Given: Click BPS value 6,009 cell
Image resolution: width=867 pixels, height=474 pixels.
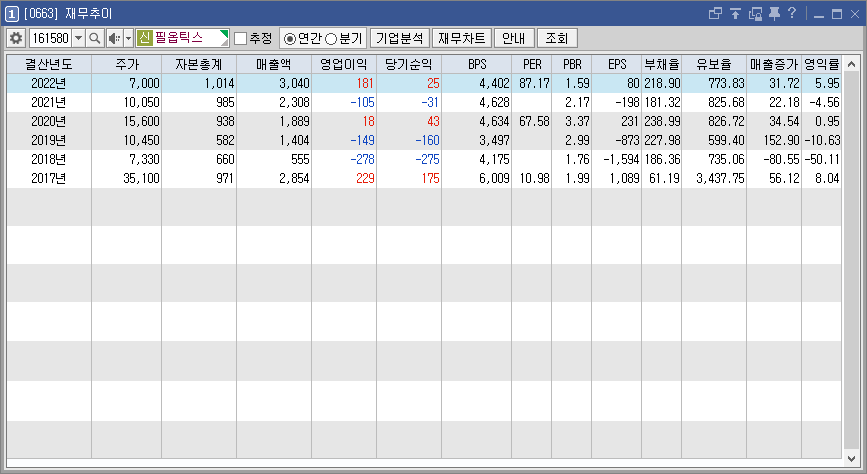Looking at the screenshot, I should (x=477, y=178).
